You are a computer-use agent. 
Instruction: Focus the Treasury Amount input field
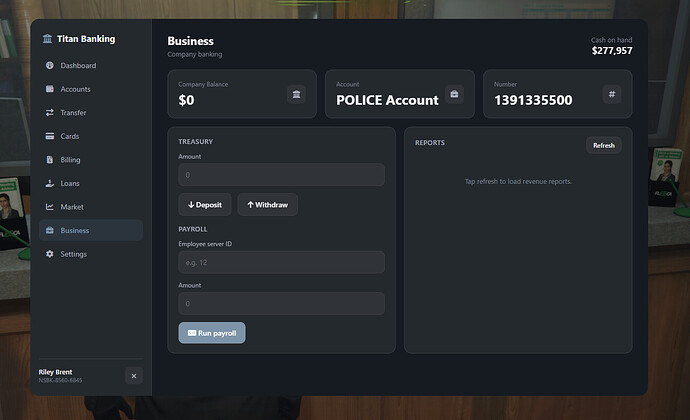coord(282,175)
